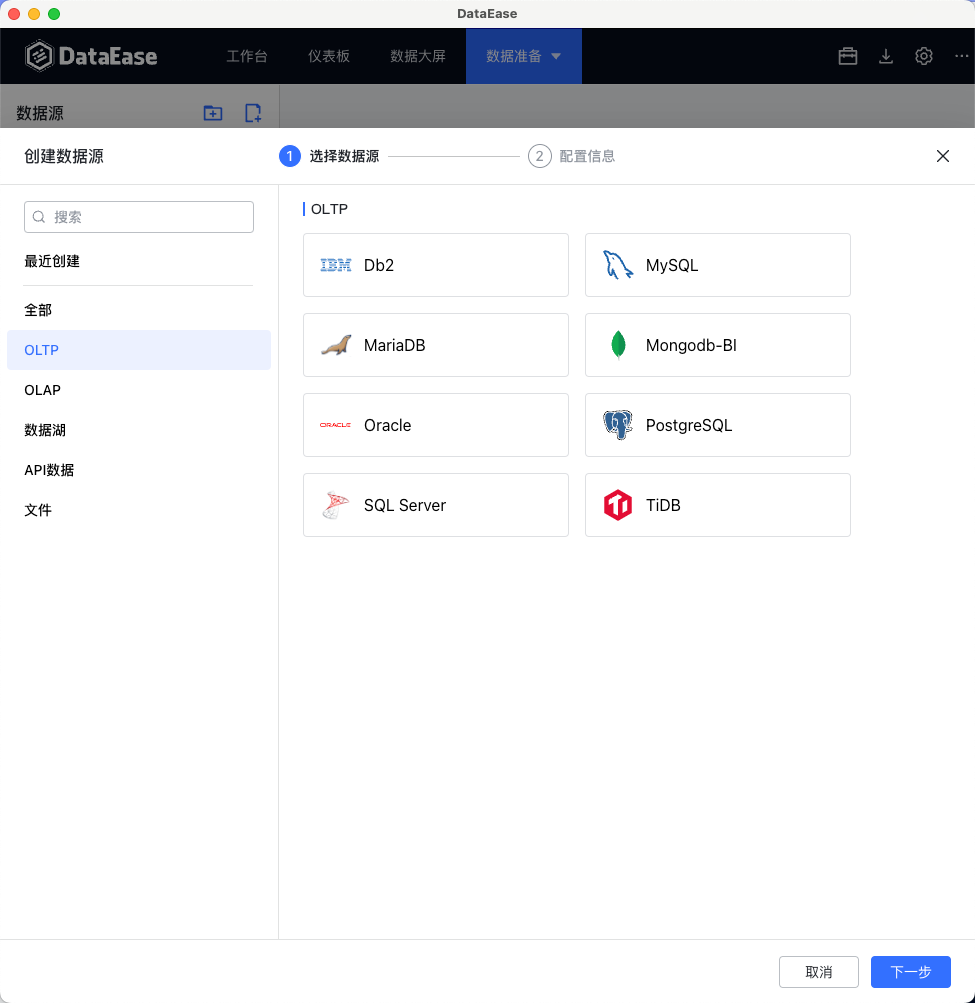Select the OLTP category
Image resolution: width=975 pixels, height=1003 pixels.
[x=139, y=350]
